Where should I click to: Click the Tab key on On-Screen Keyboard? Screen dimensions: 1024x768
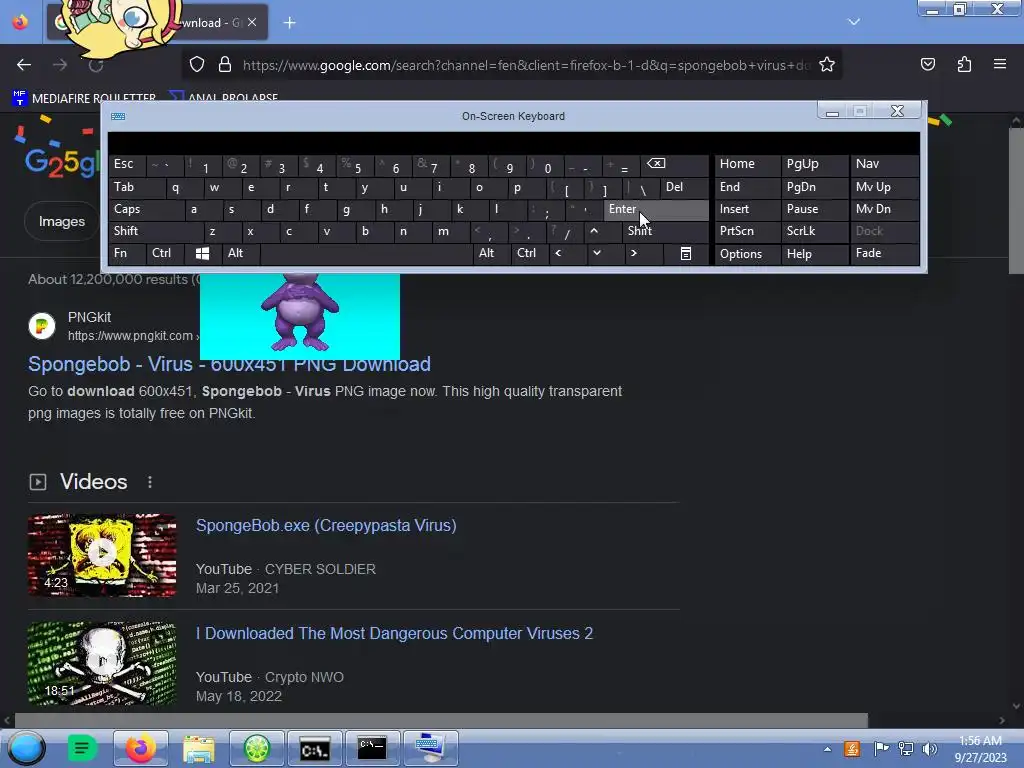coord(136,187)
